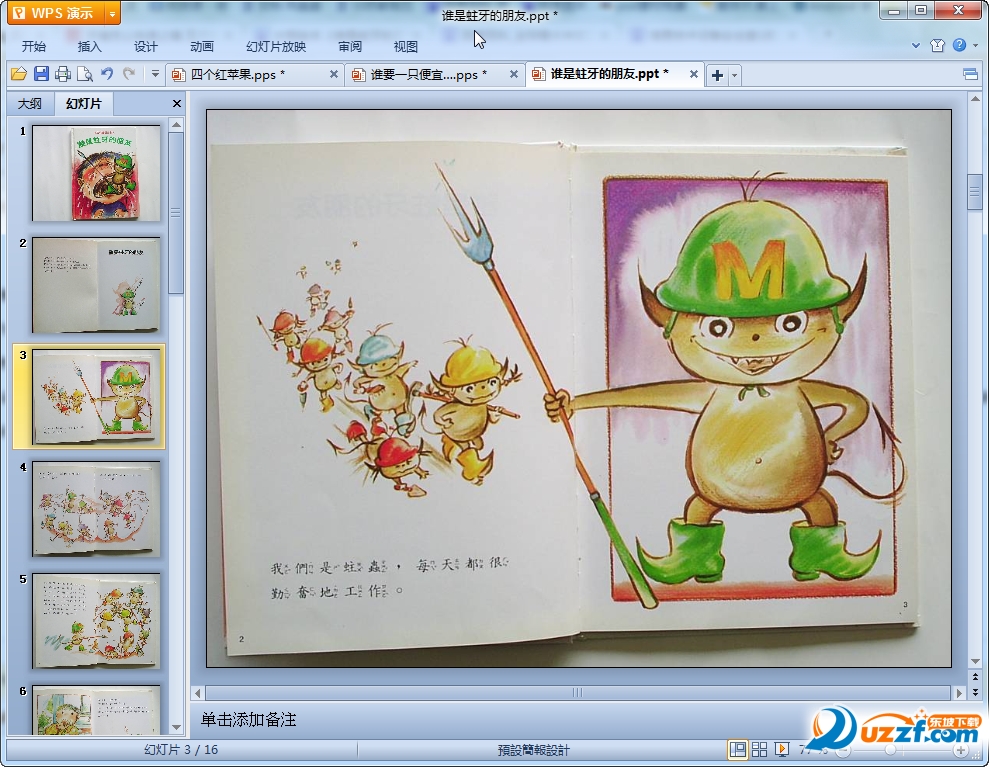Open the 动画 menu tab
This screenshot has height=767, width=989.
202,47
